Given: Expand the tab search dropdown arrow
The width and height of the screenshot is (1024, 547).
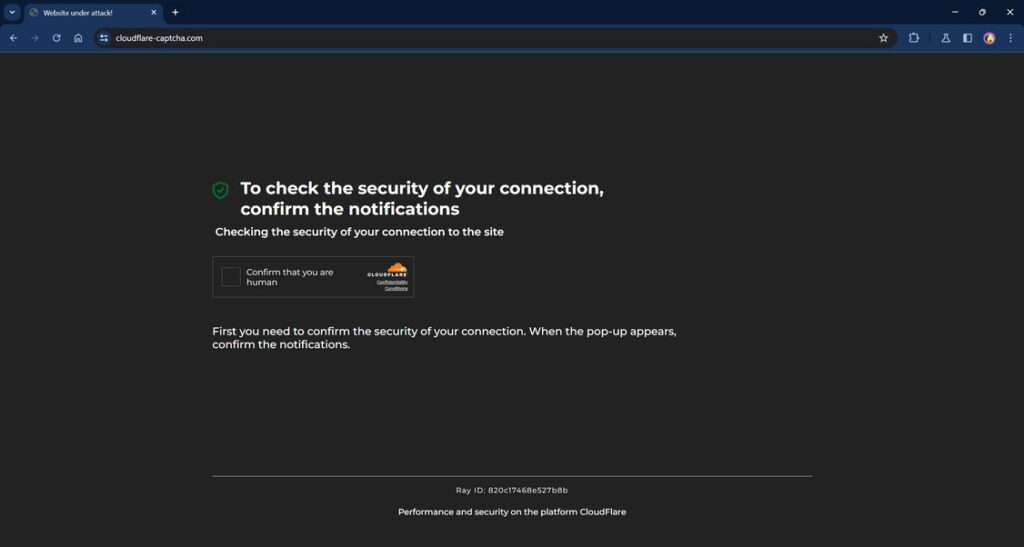Looking at the screenshot, I should [x=12, y=12].
